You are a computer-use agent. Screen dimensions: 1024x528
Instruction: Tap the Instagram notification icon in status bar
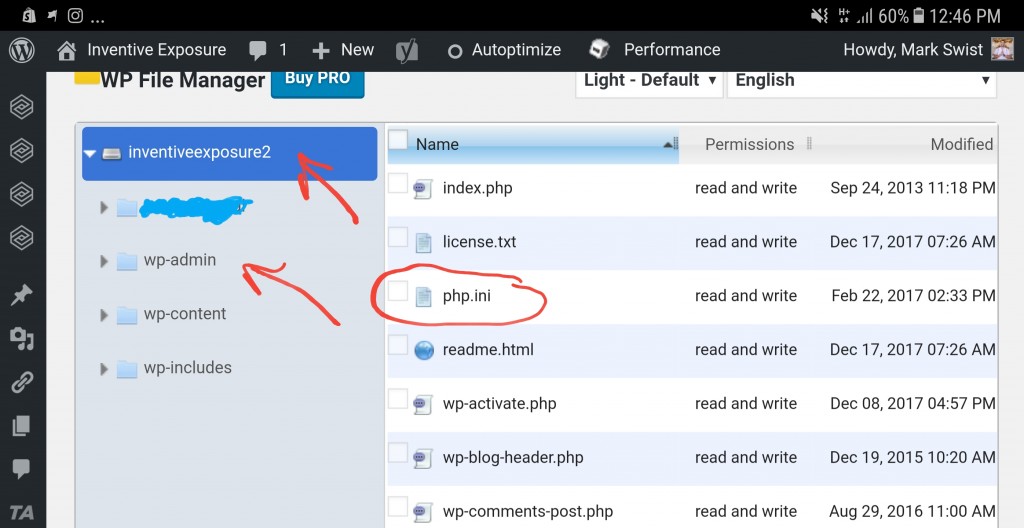(x=75, y=16)
